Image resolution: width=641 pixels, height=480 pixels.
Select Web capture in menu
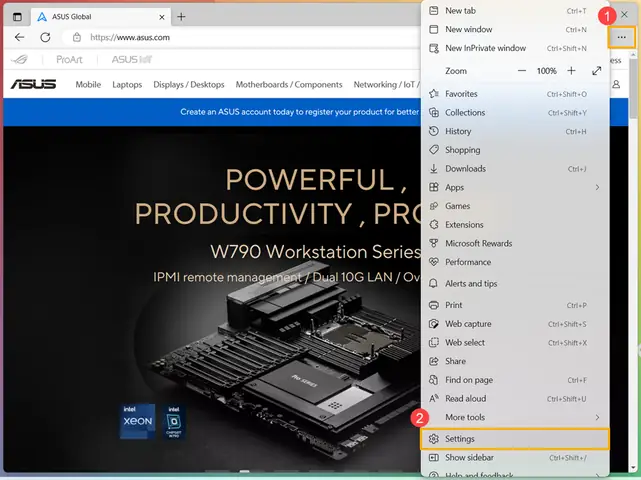[x=515, y=324]
